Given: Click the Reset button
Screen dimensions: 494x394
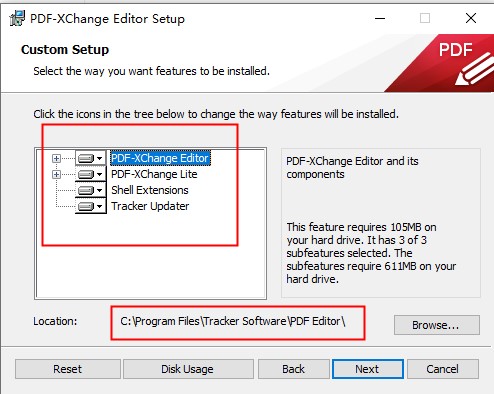Looking at the screenshot, I should coord(68,369).
